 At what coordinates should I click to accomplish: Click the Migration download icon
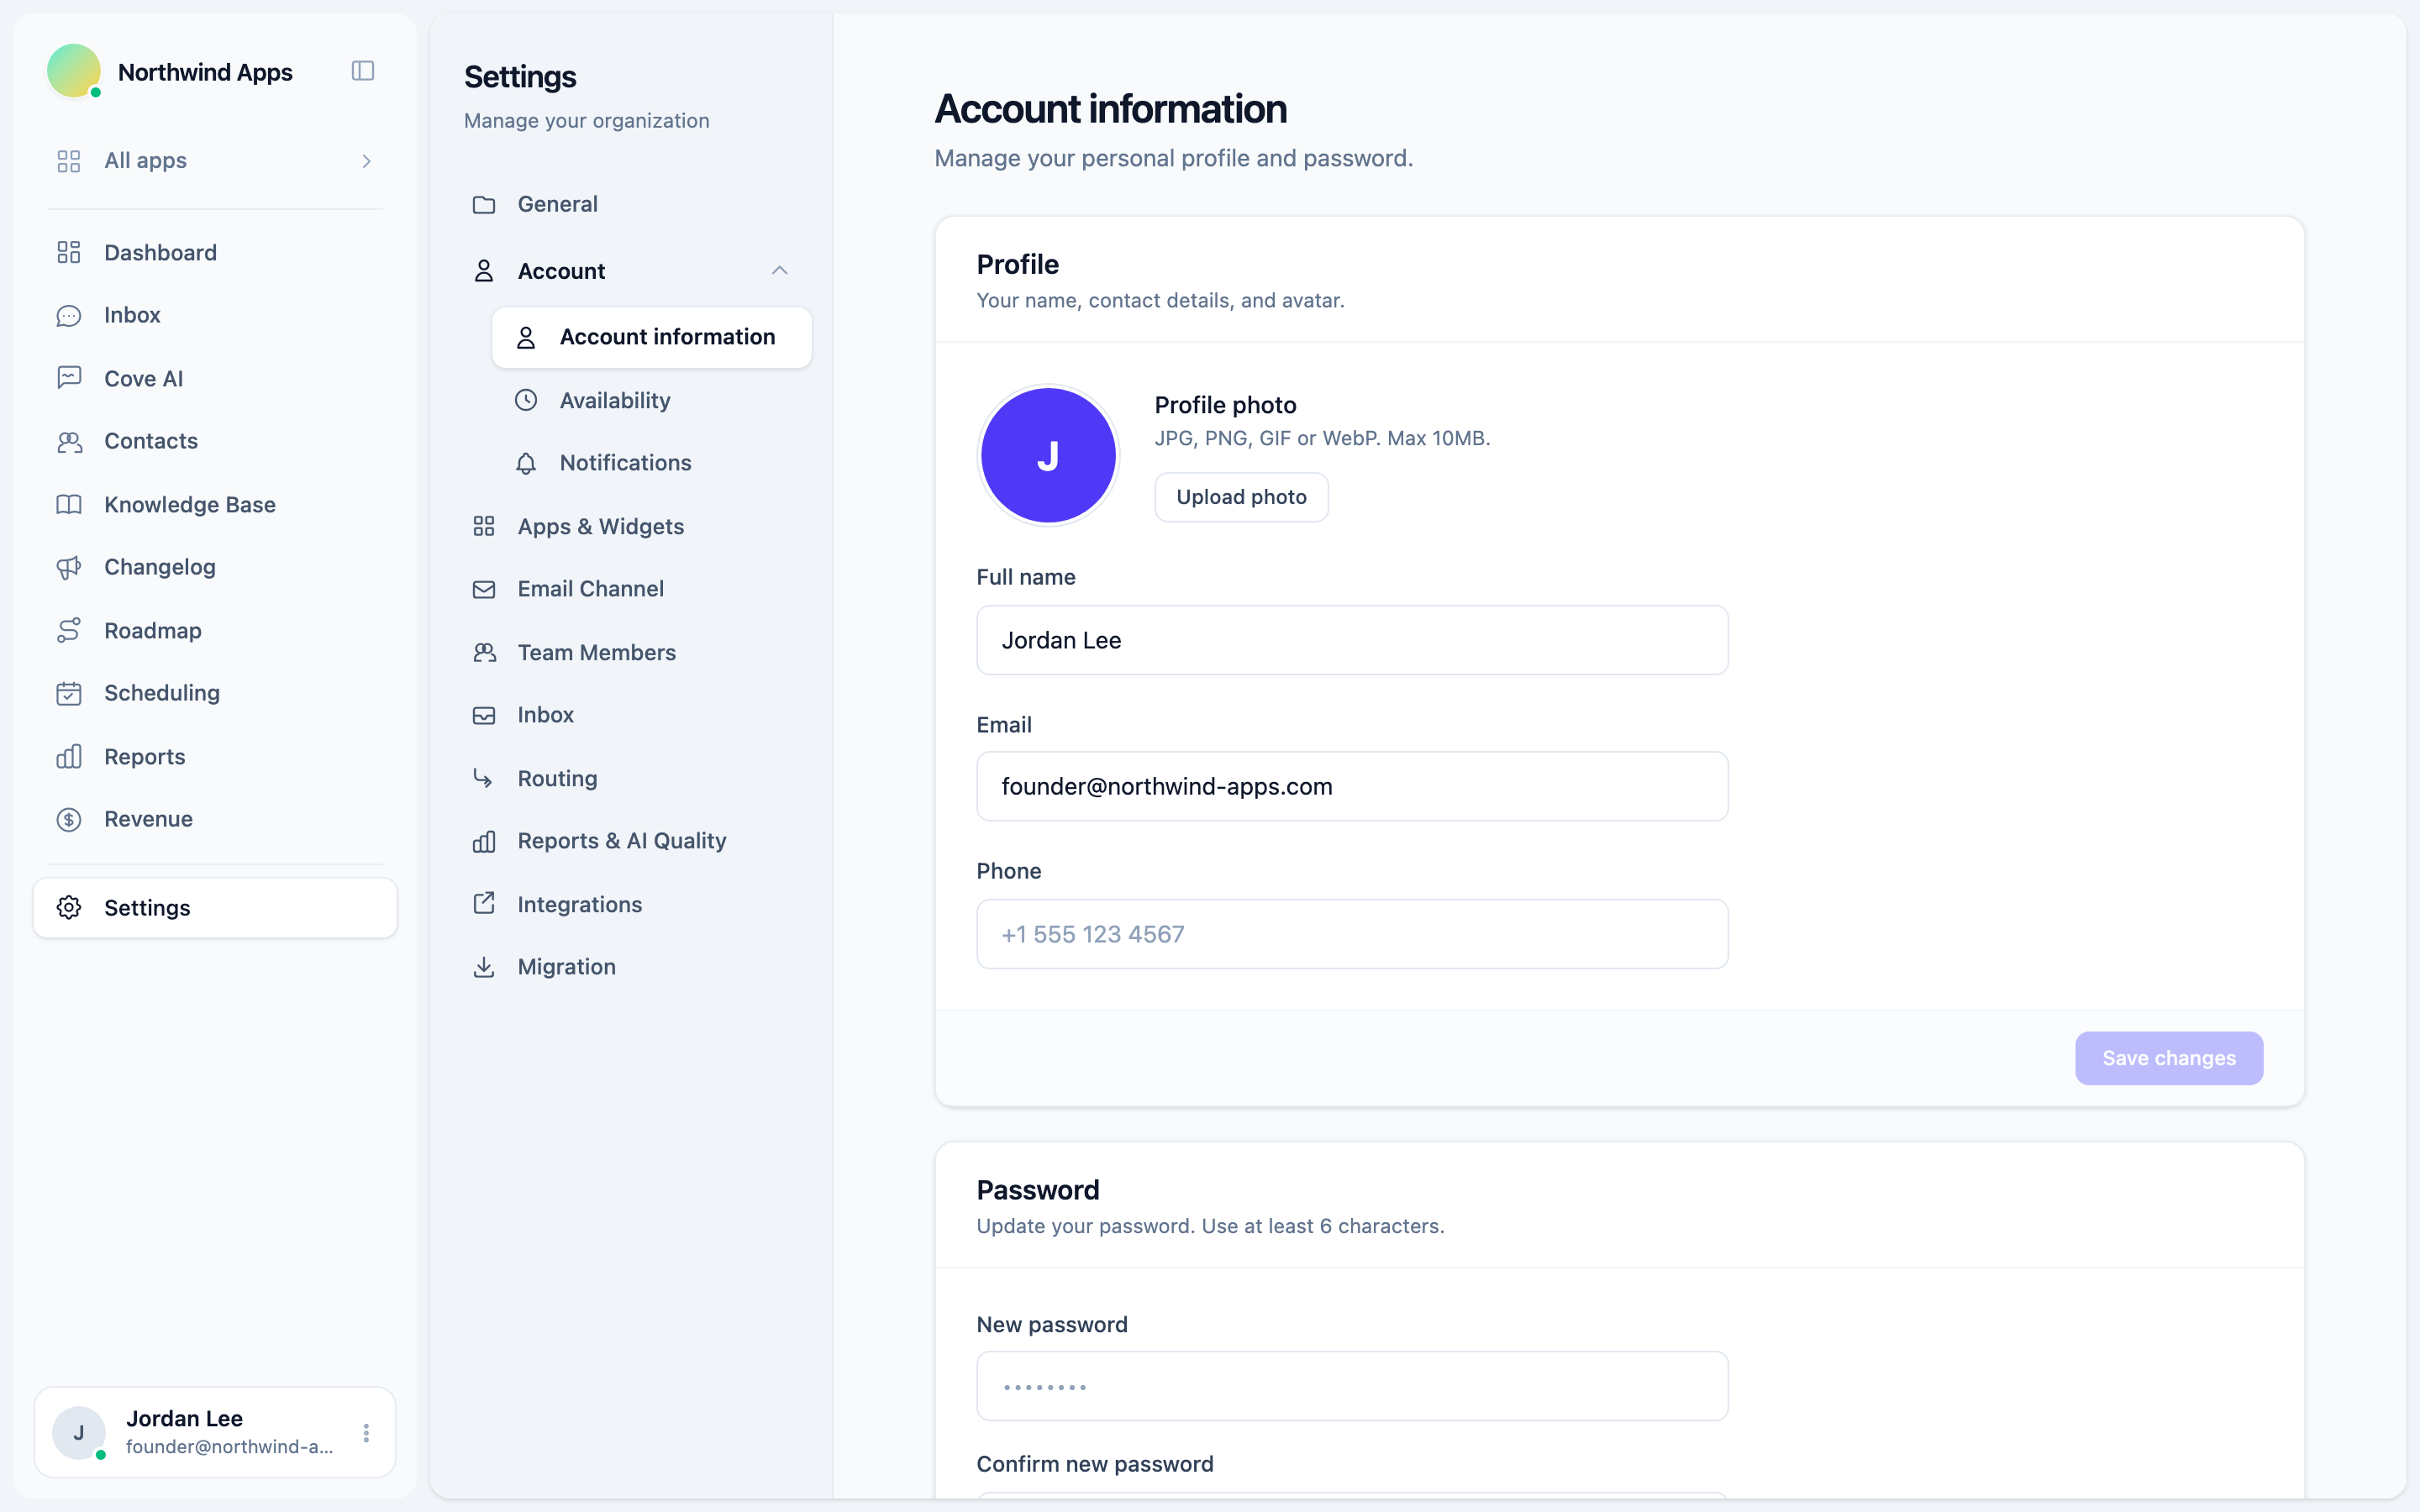(484, 967)
